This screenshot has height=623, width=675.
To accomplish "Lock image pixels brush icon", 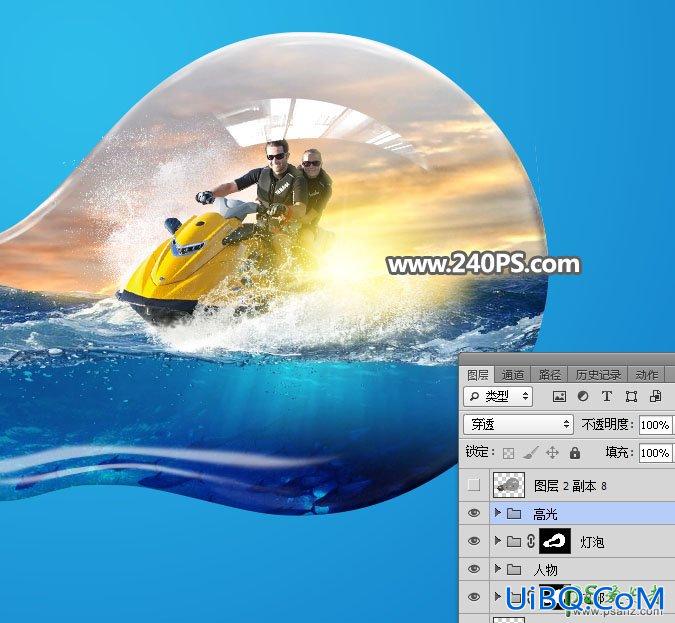I will point(530,453).
